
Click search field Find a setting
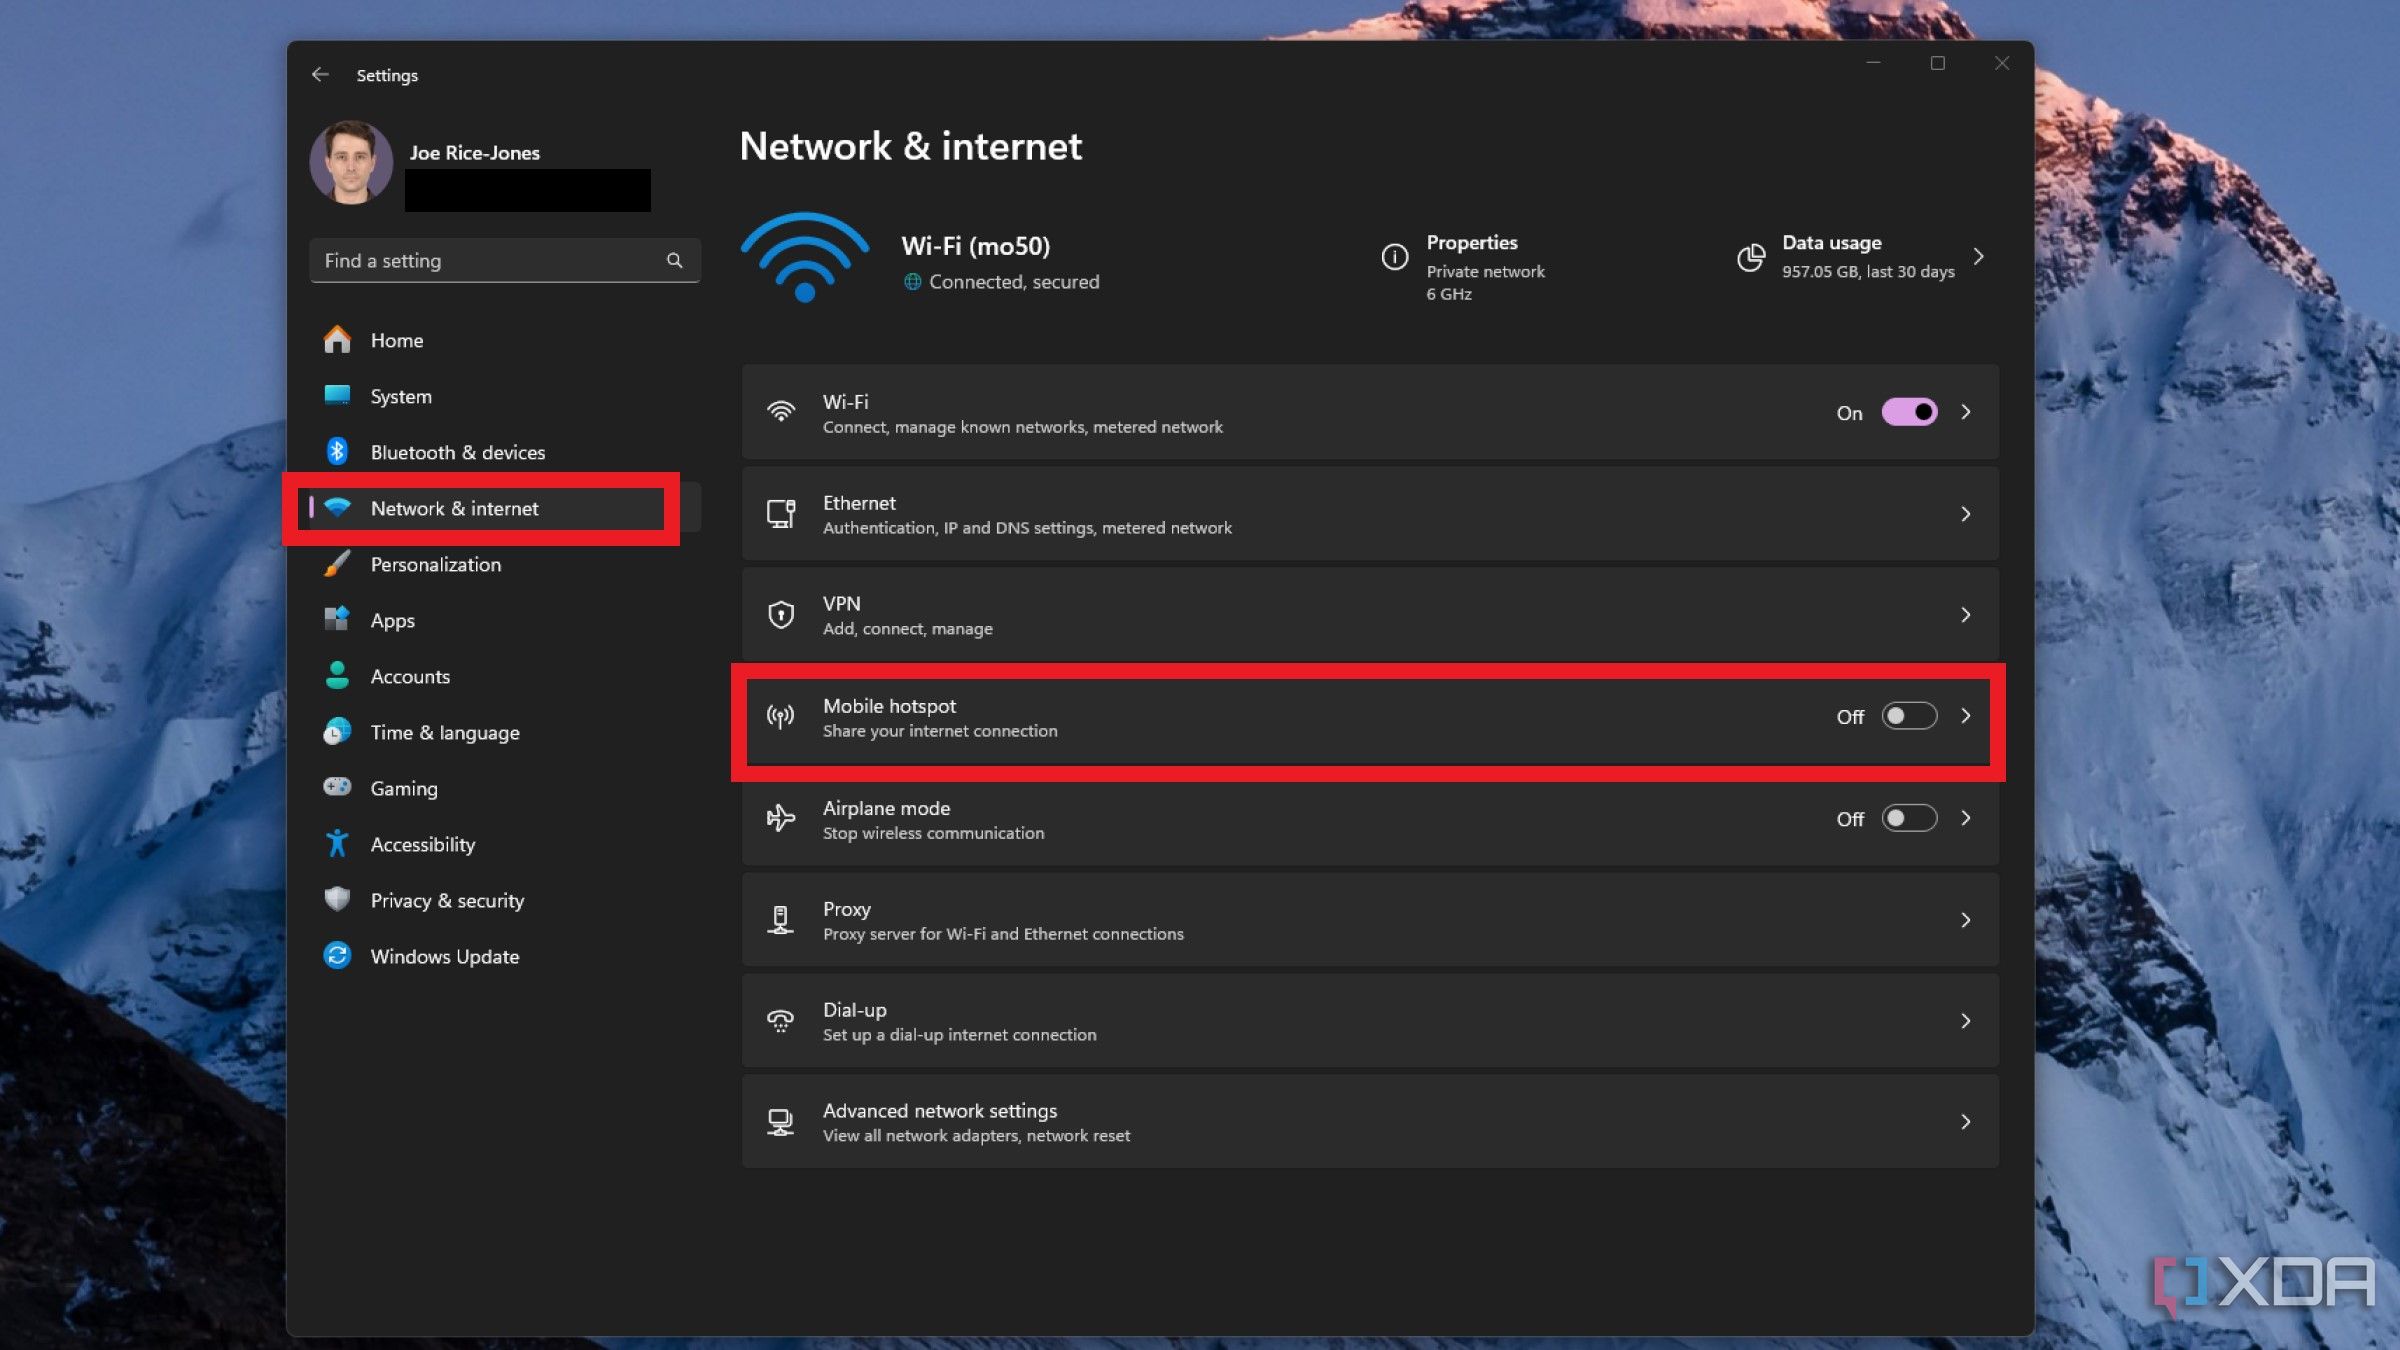coord(504,259)
